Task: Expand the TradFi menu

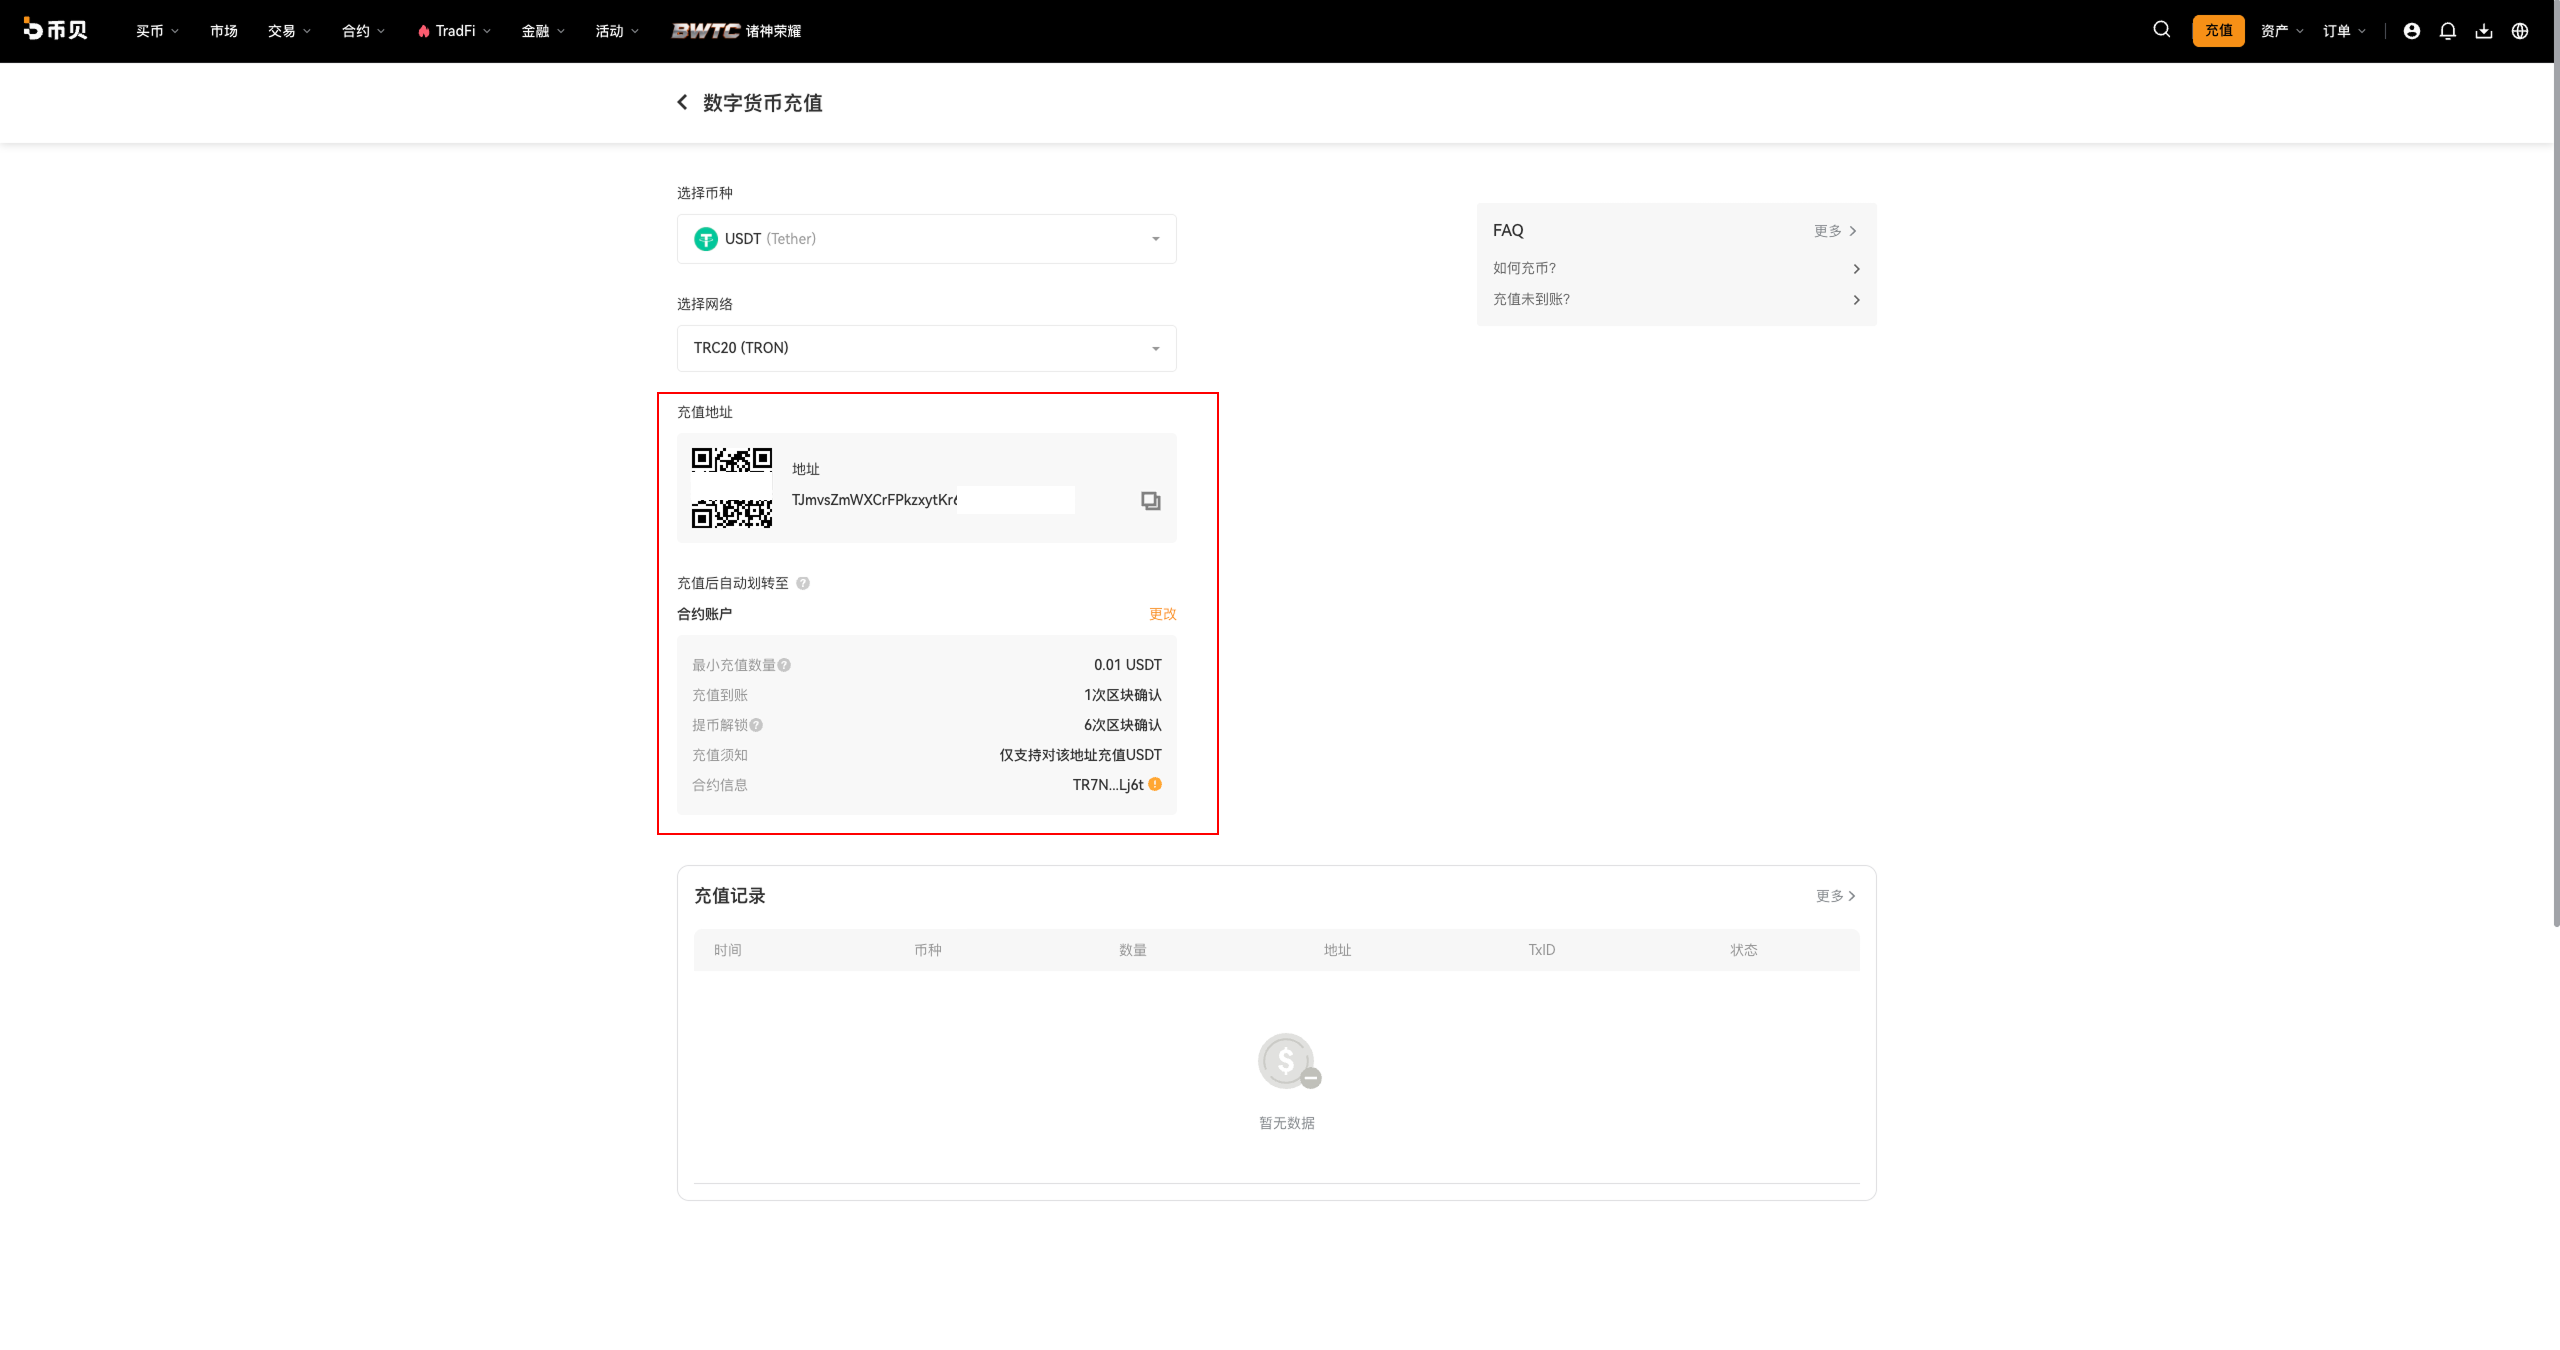Action: [454, 31]
